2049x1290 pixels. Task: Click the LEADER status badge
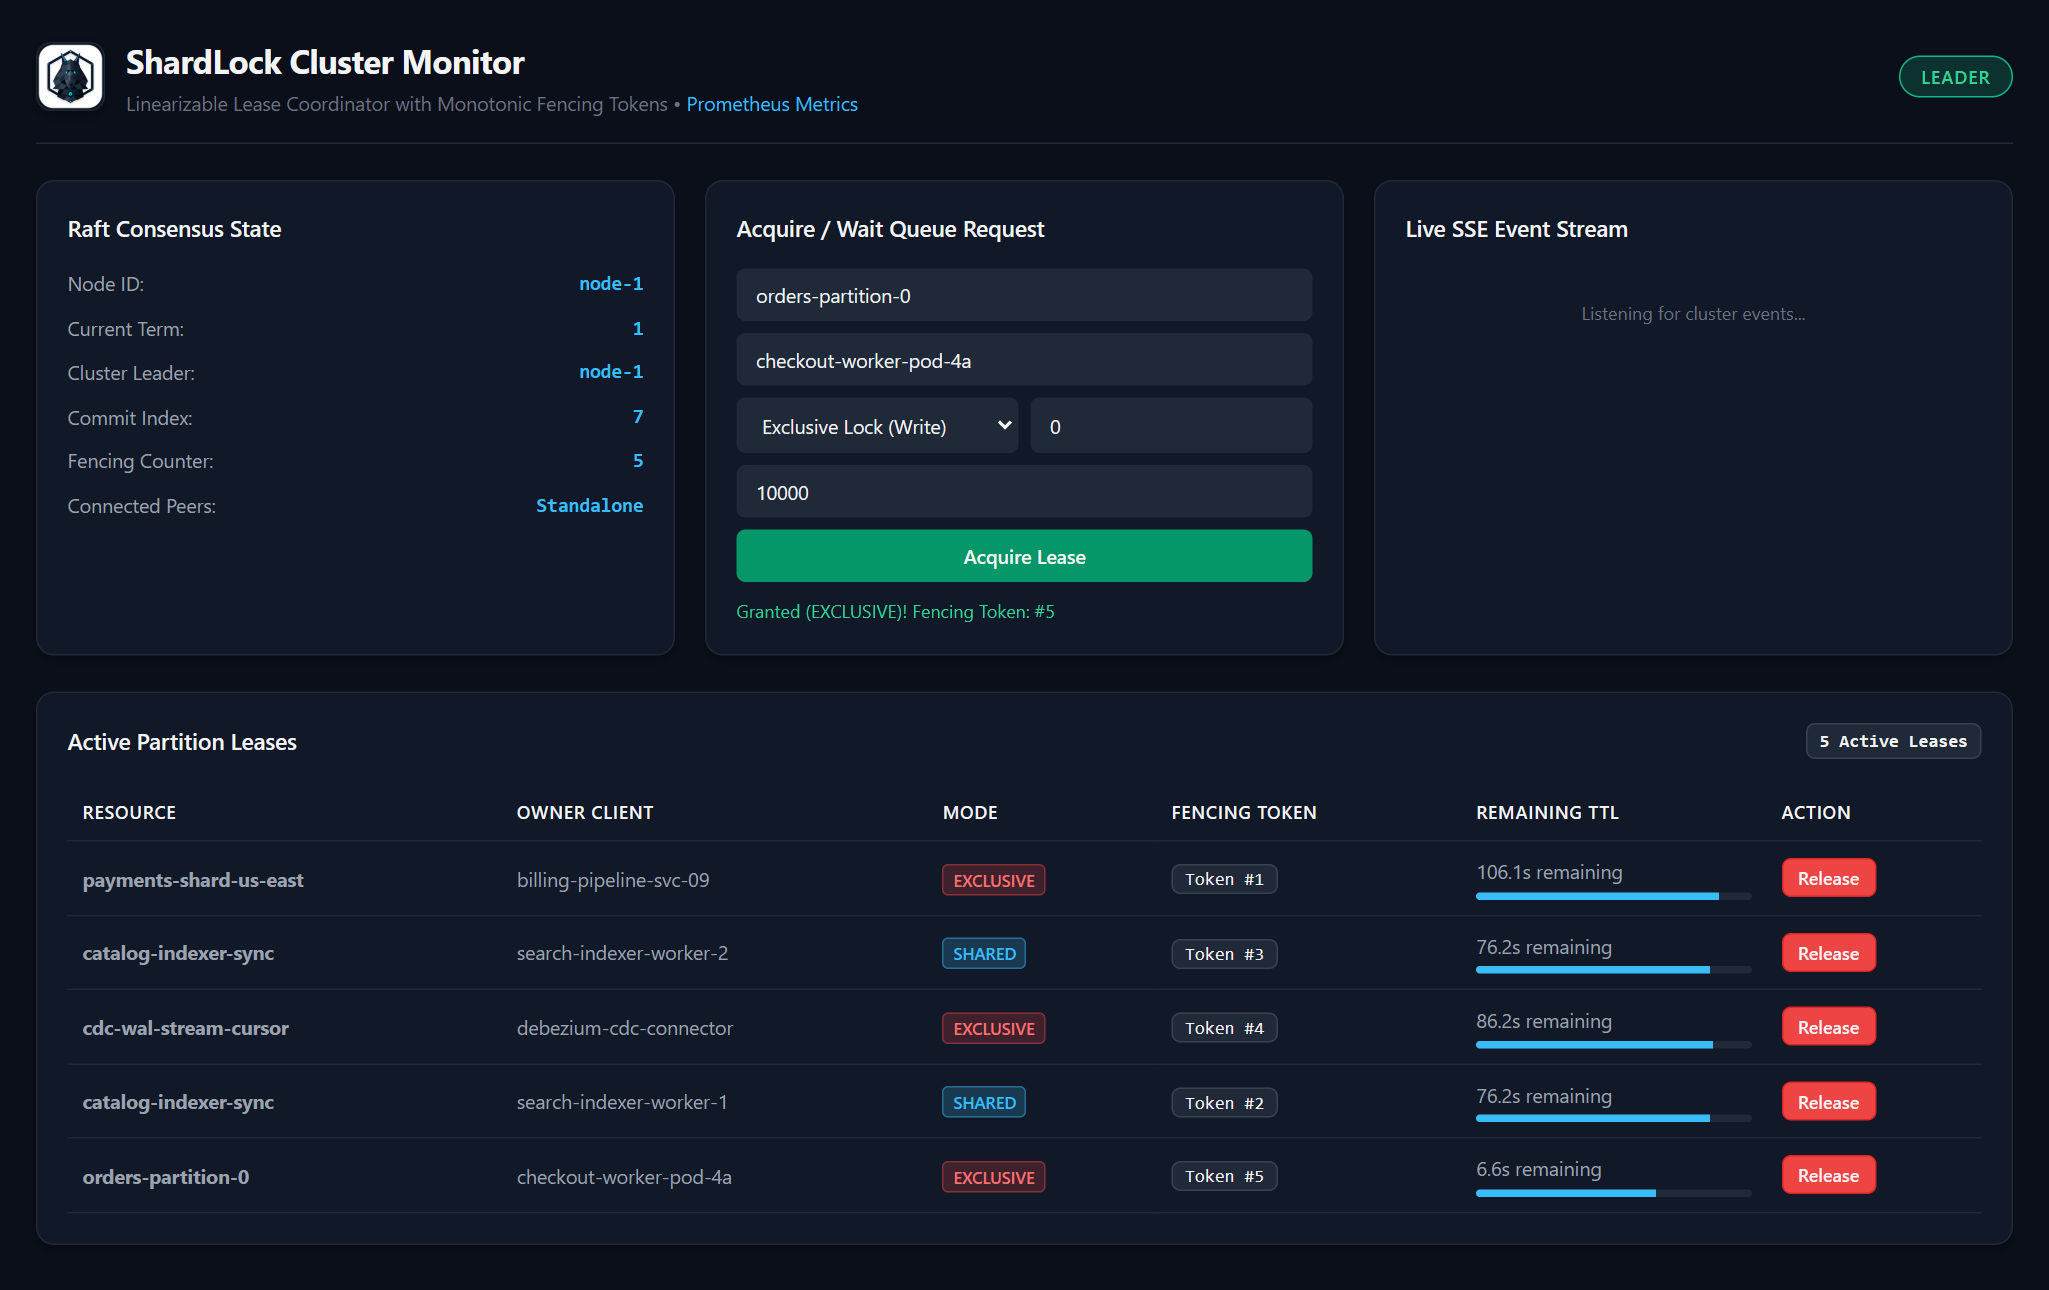[x=1955, y=77]
